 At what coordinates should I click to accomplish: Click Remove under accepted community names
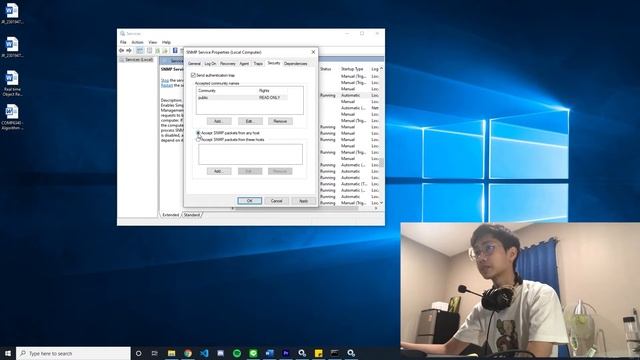(280, 121)
